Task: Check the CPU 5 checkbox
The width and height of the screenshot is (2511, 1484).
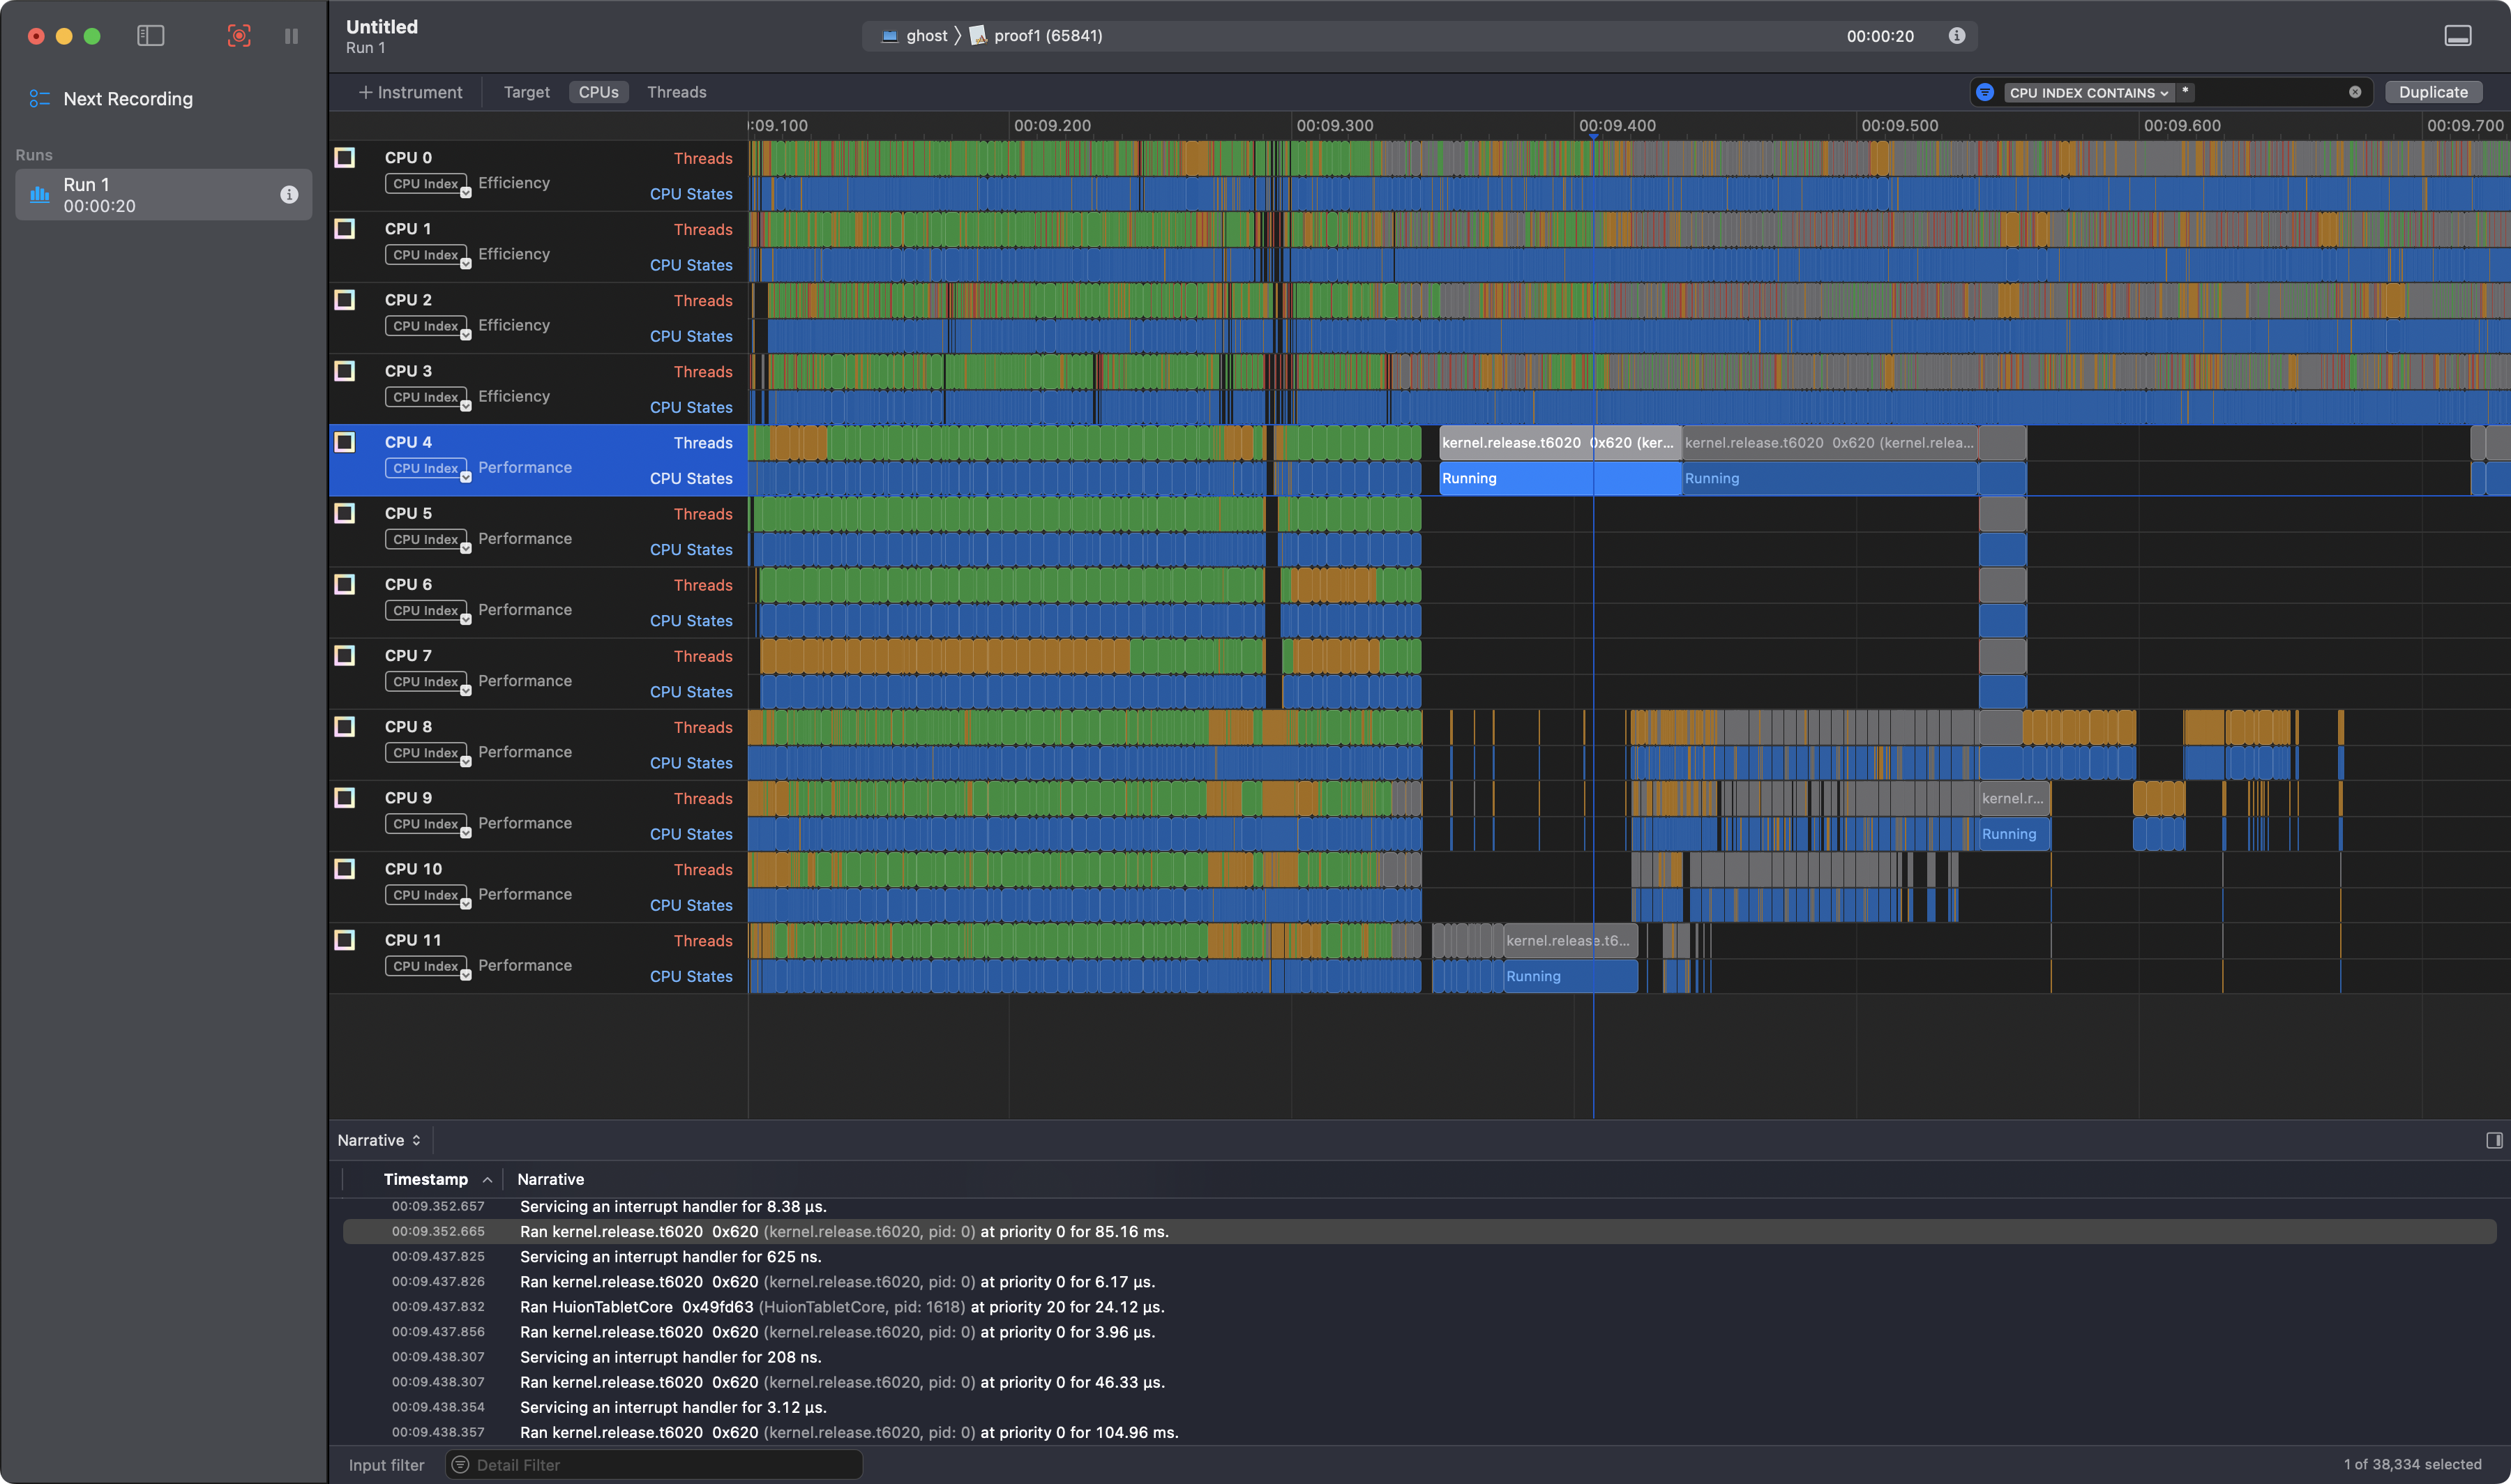Action: [x=345, y=513]
